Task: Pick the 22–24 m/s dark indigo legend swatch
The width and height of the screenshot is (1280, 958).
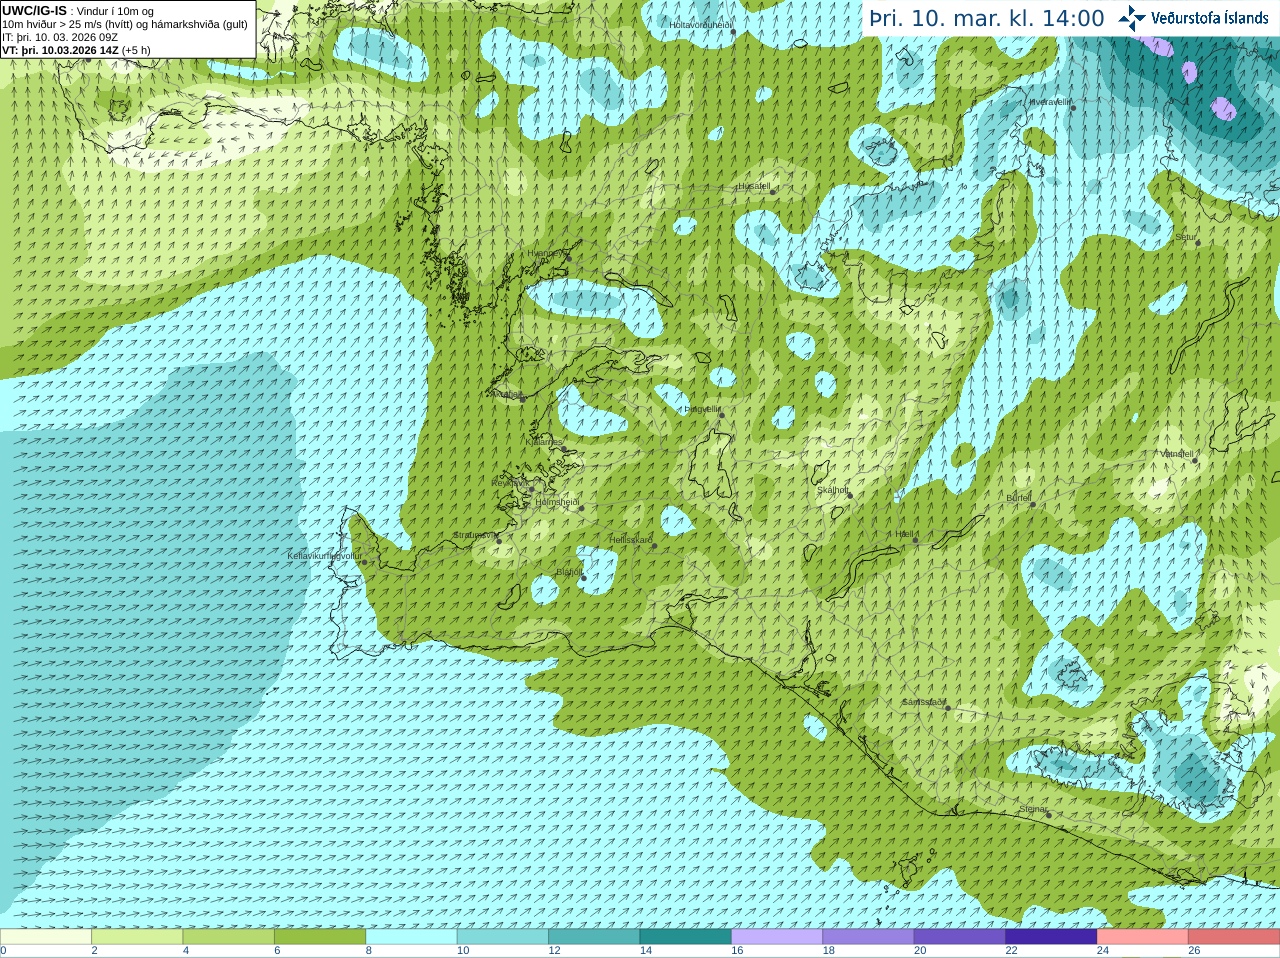Action: [x=1051, y=937]
